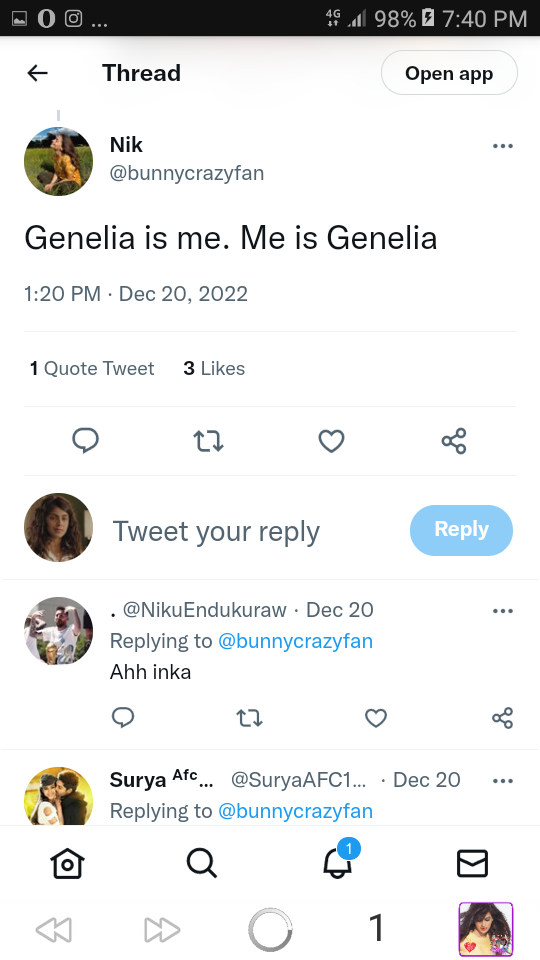The width and height of the screenshot is (540, 960).
Task: Click the blue Reply button
Action: click(x=461, y=530)
